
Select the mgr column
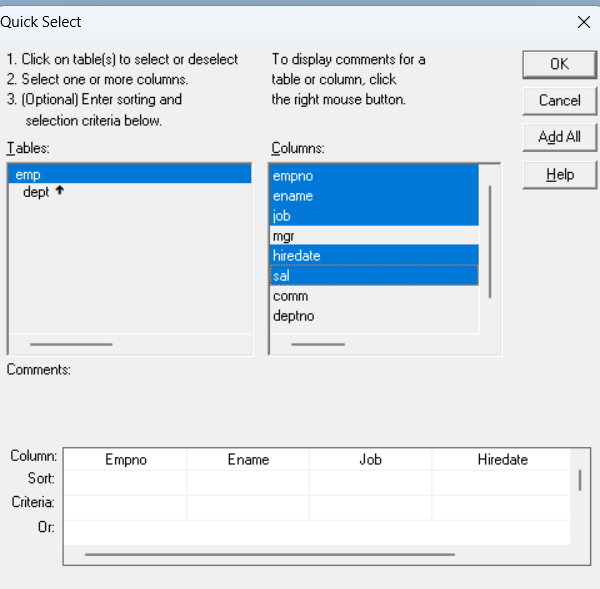374,236
